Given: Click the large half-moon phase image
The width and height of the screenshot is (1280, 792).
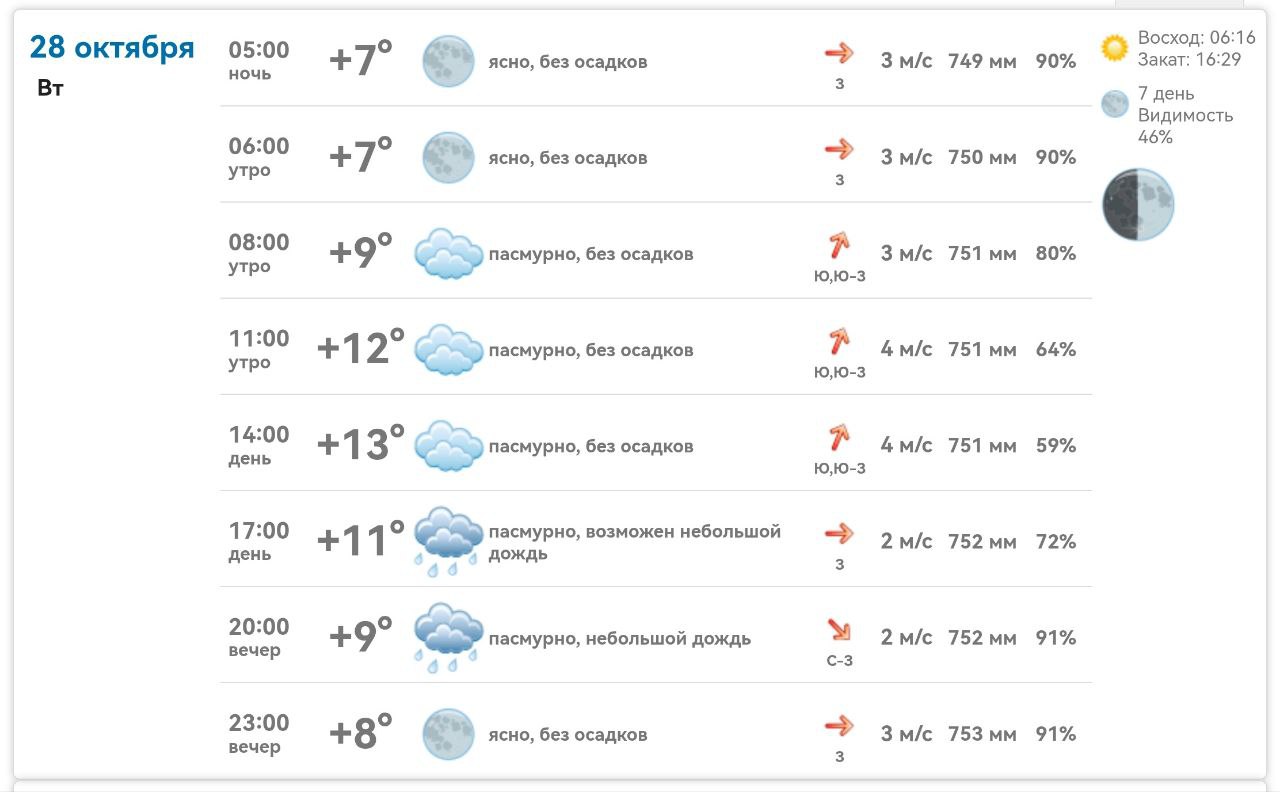Looking at the screenshot, I should 1137,204.
